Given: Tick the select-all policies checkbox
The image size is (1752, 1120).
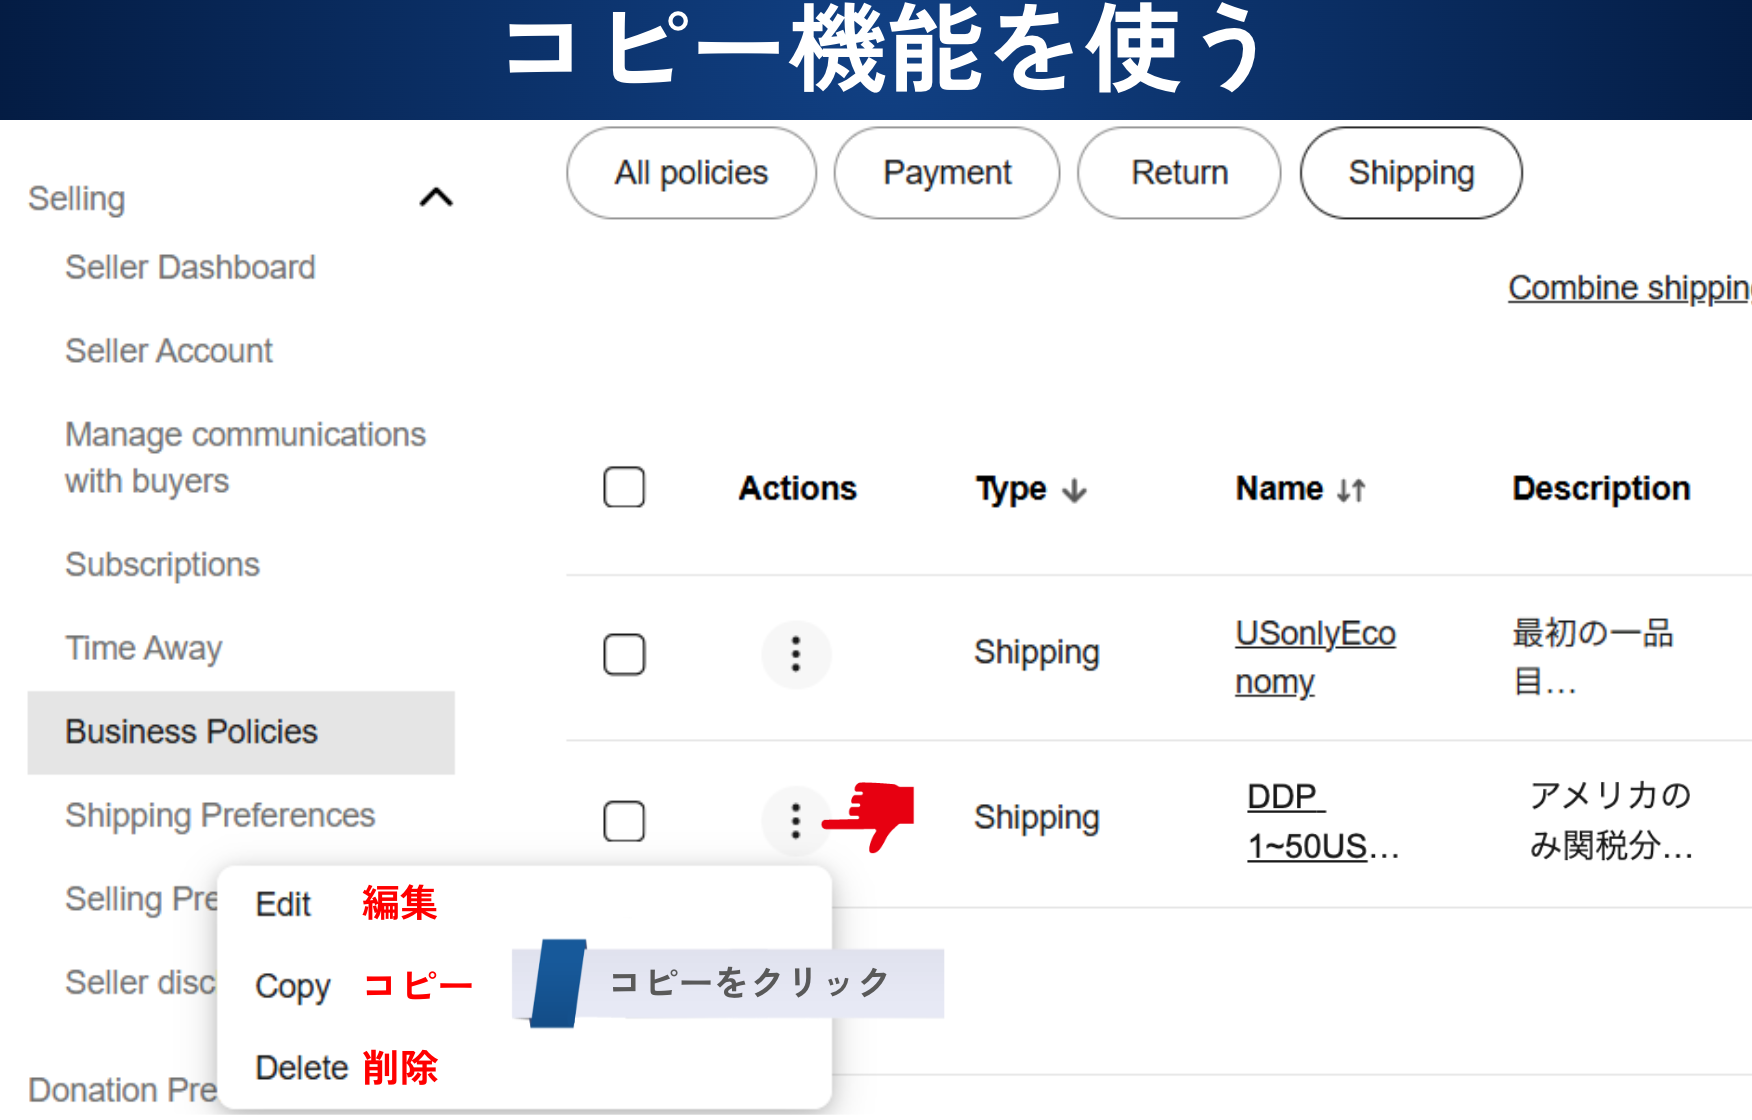Looking at the screenshot, I should 624,488.
